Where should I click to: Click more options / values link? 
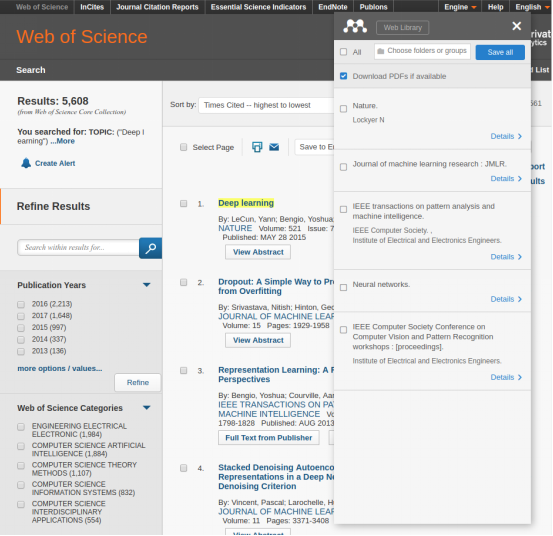[60, 368]
